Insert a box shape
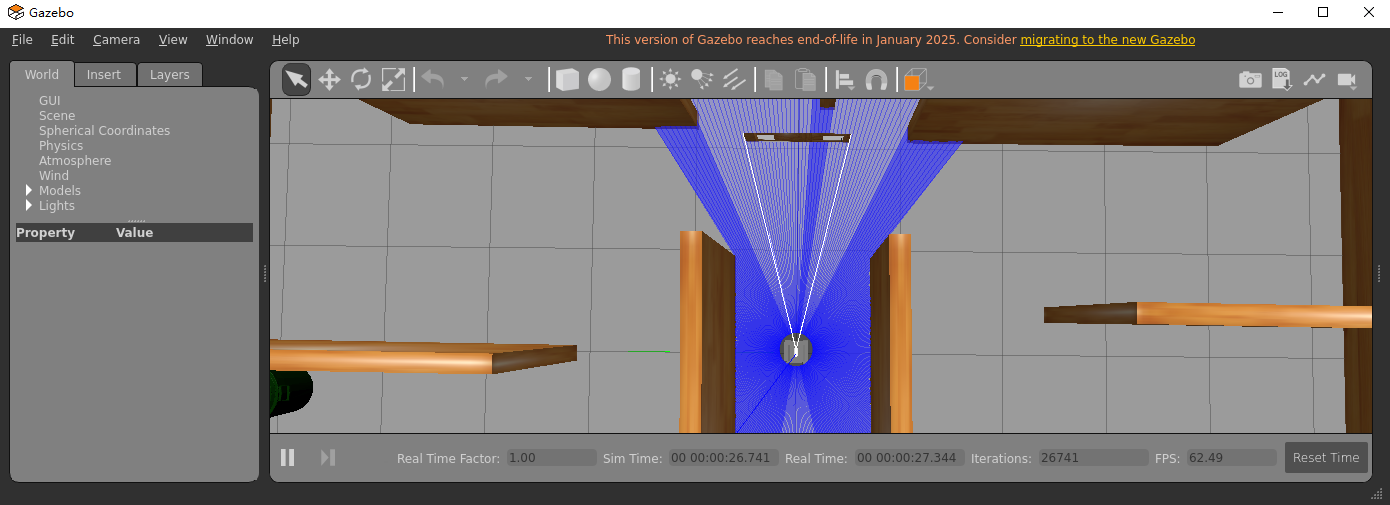Screen dimensions: 1390x505 point(567,80)
